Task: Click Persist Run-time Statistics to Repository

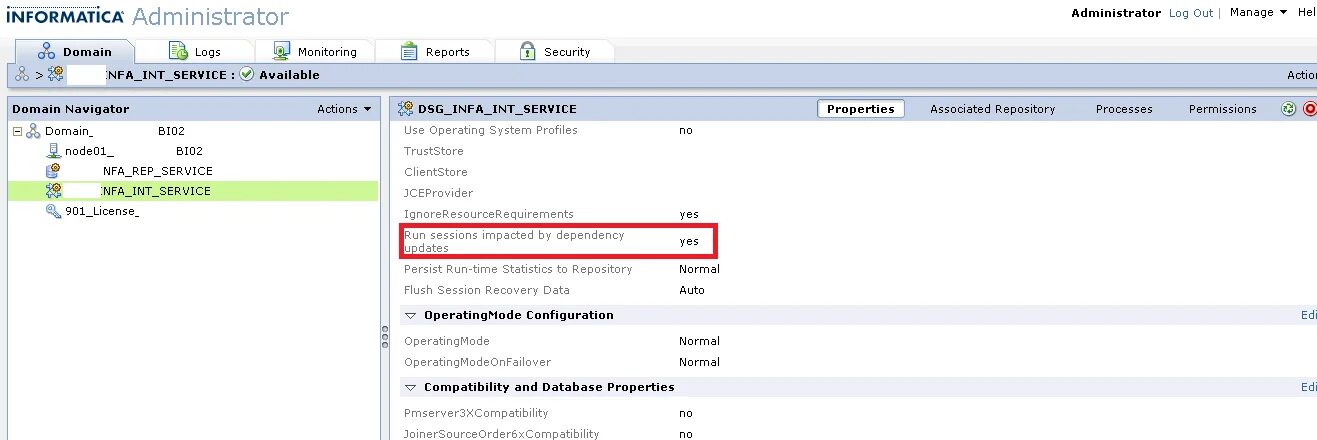Action: [518, 269]
